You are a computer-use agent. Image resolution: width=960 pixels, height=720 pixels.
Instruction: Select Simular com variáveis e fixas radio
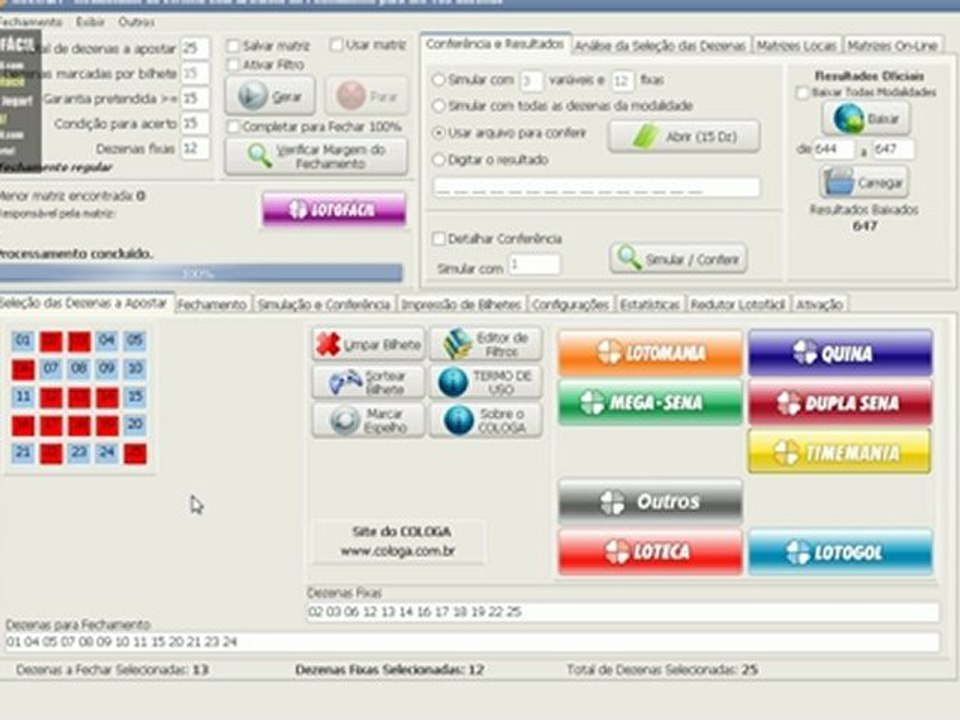tap(438, 80)
